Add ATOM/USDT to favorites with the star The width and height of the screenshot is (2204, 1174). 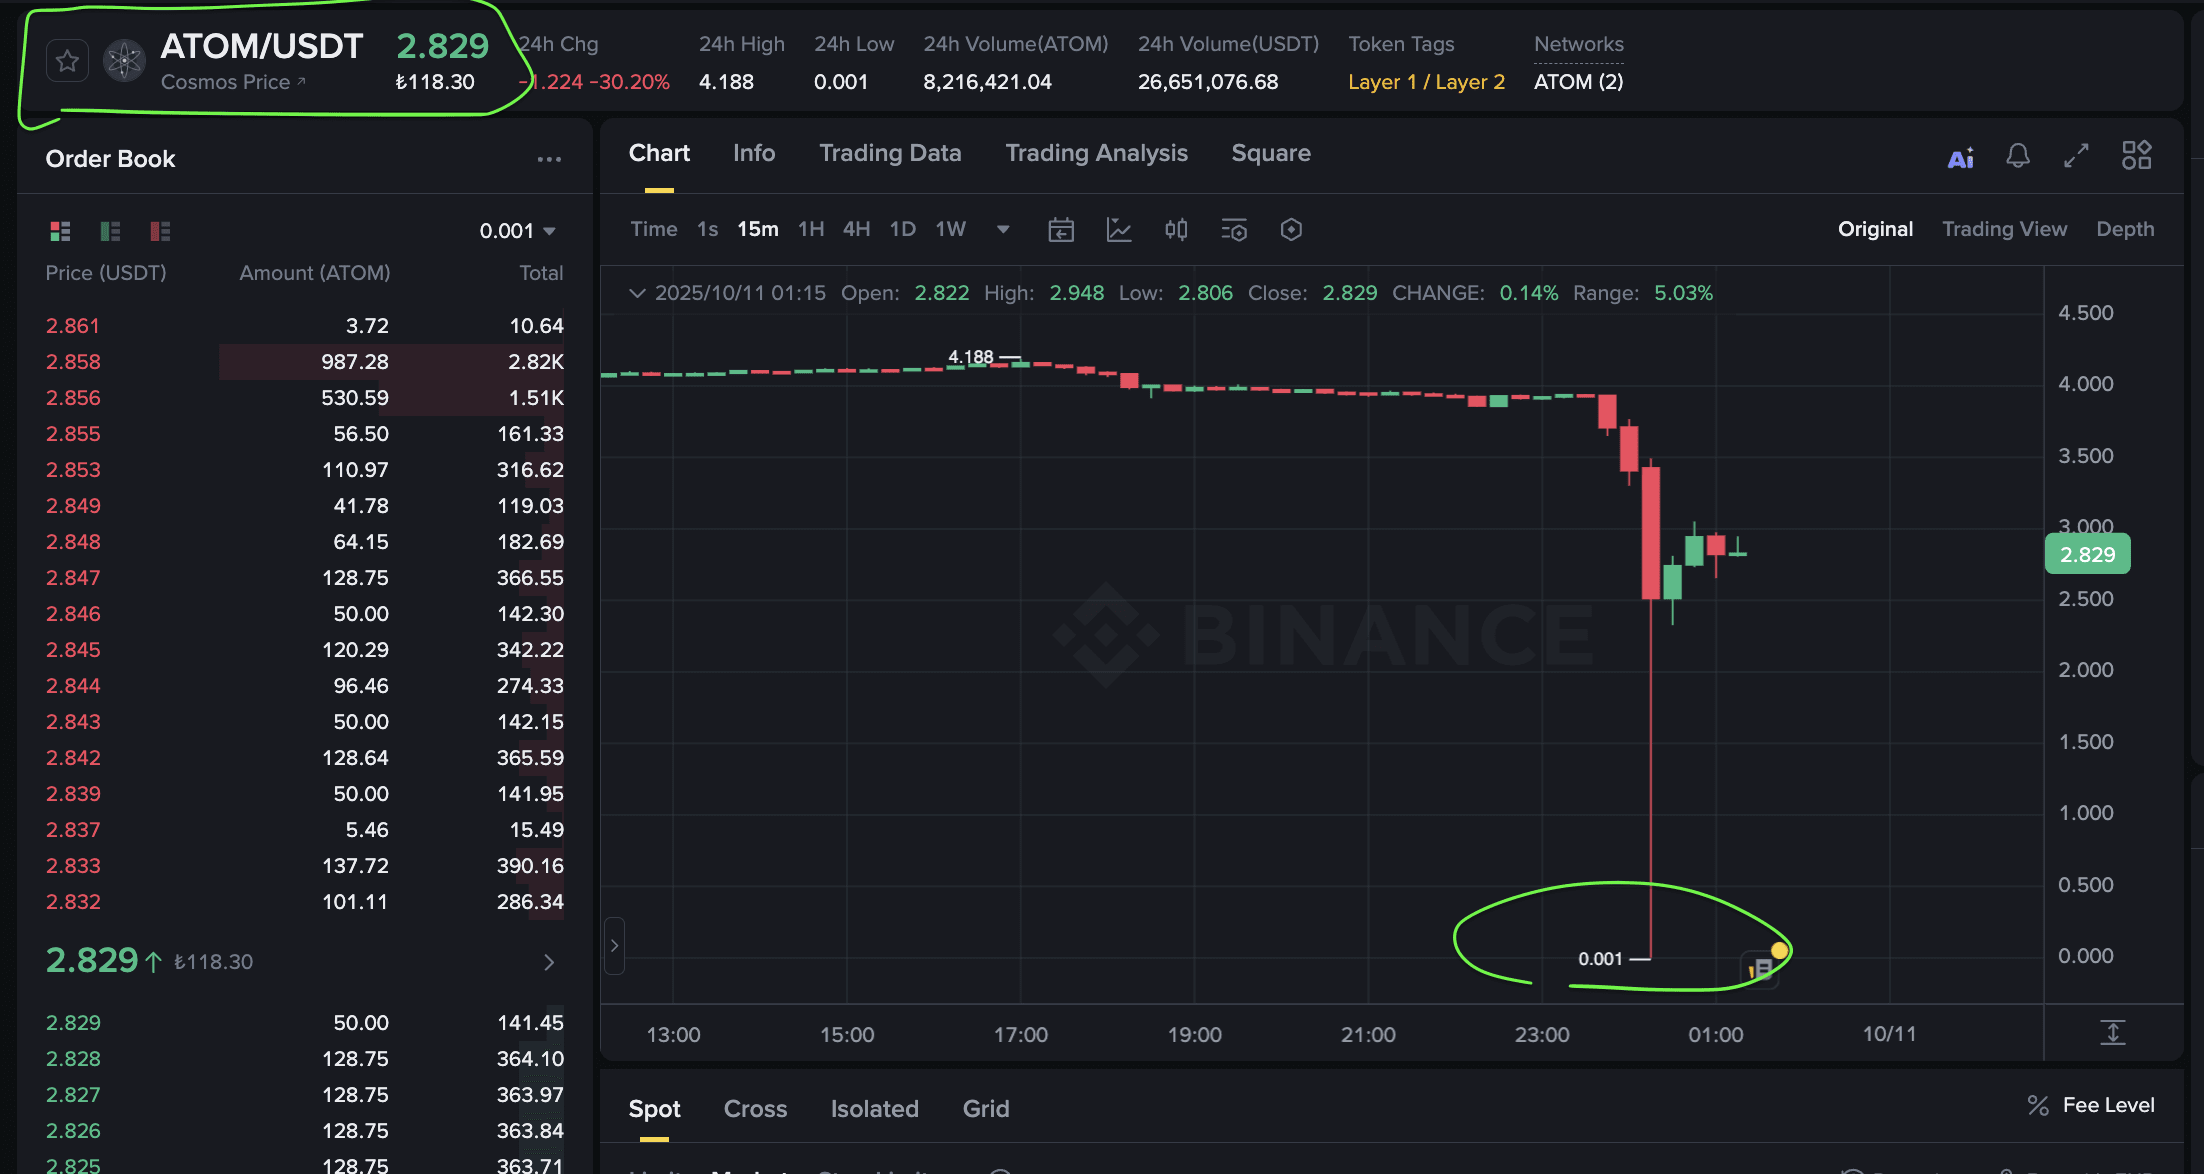click(x=67, y=62)
